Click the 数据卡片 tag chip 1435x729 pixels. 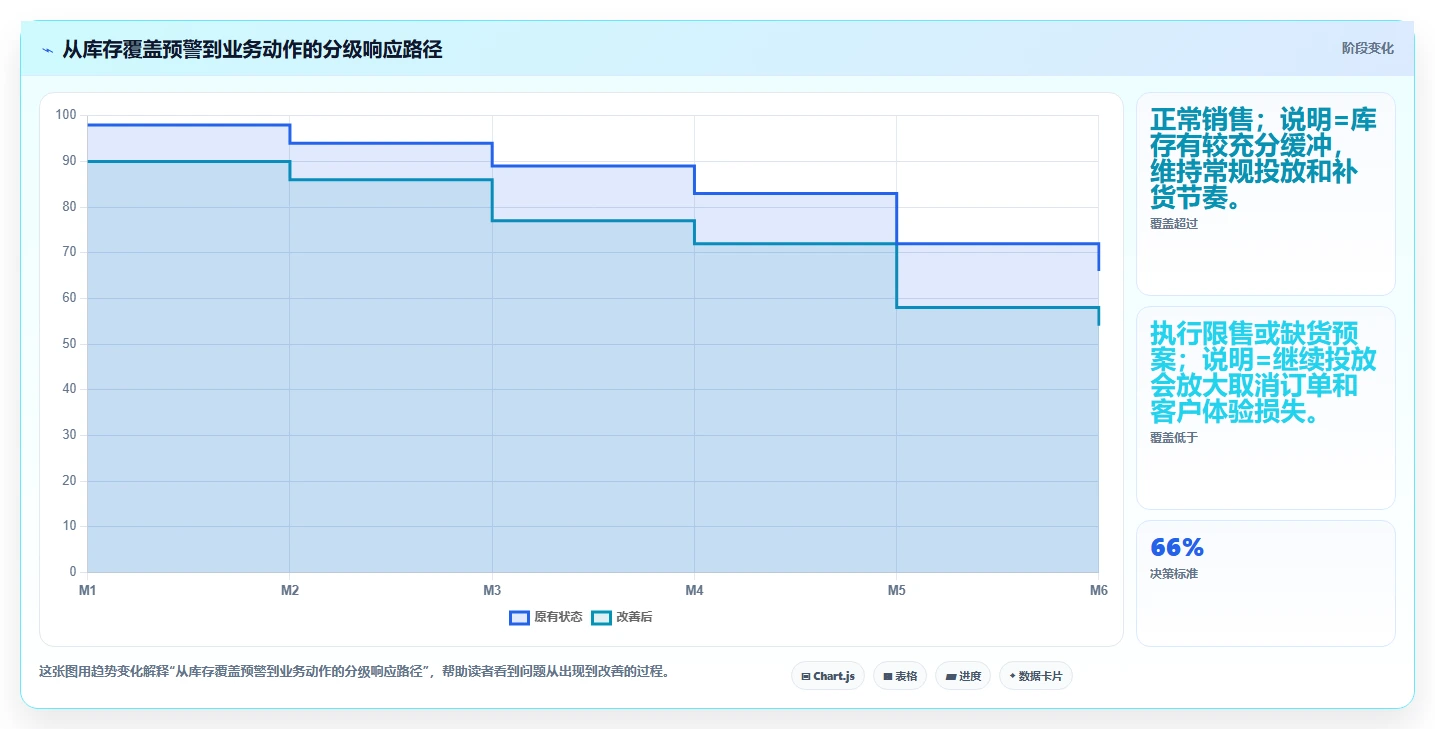pos(1036,676)
